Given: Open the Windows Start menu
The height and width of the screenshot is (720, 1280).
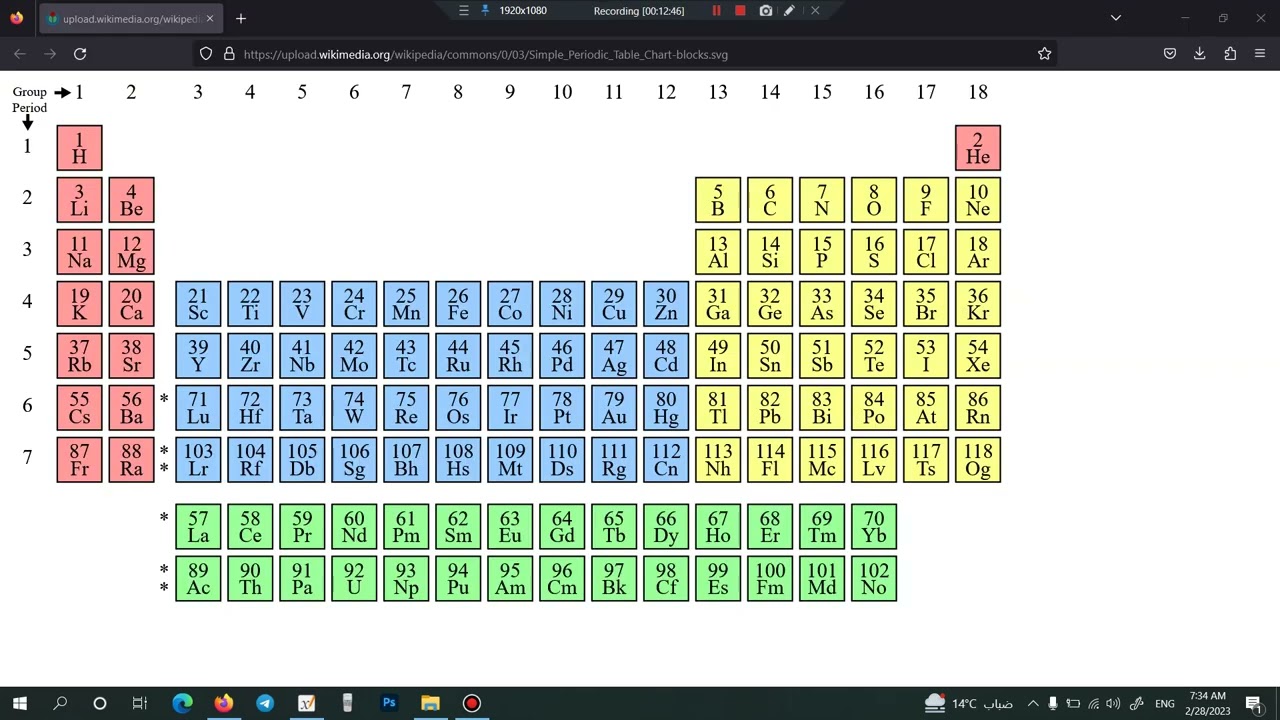Looking at the screenshot, I should coord(19,703).
